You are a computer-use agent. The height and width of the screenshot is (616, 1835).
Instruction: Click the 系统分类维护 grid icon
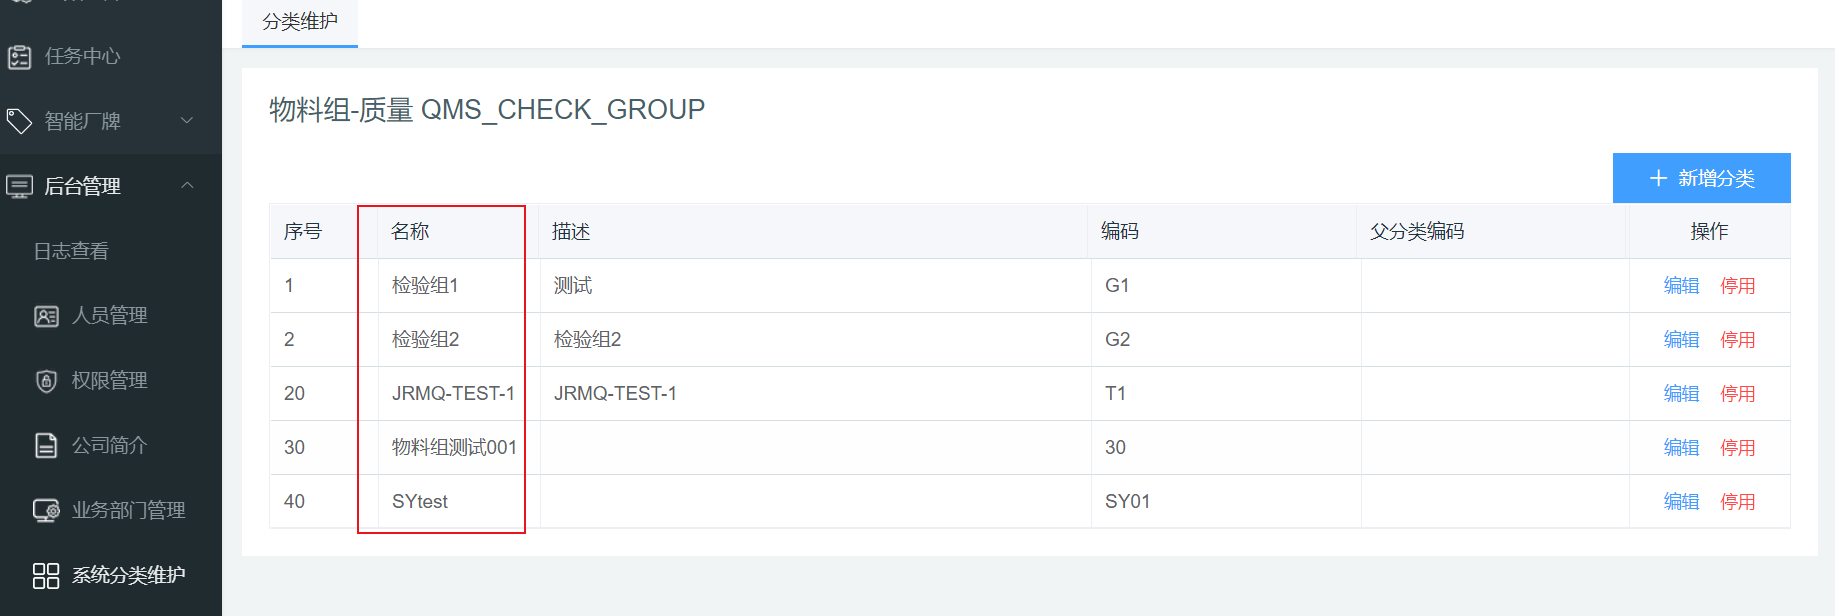pos(46,576)
